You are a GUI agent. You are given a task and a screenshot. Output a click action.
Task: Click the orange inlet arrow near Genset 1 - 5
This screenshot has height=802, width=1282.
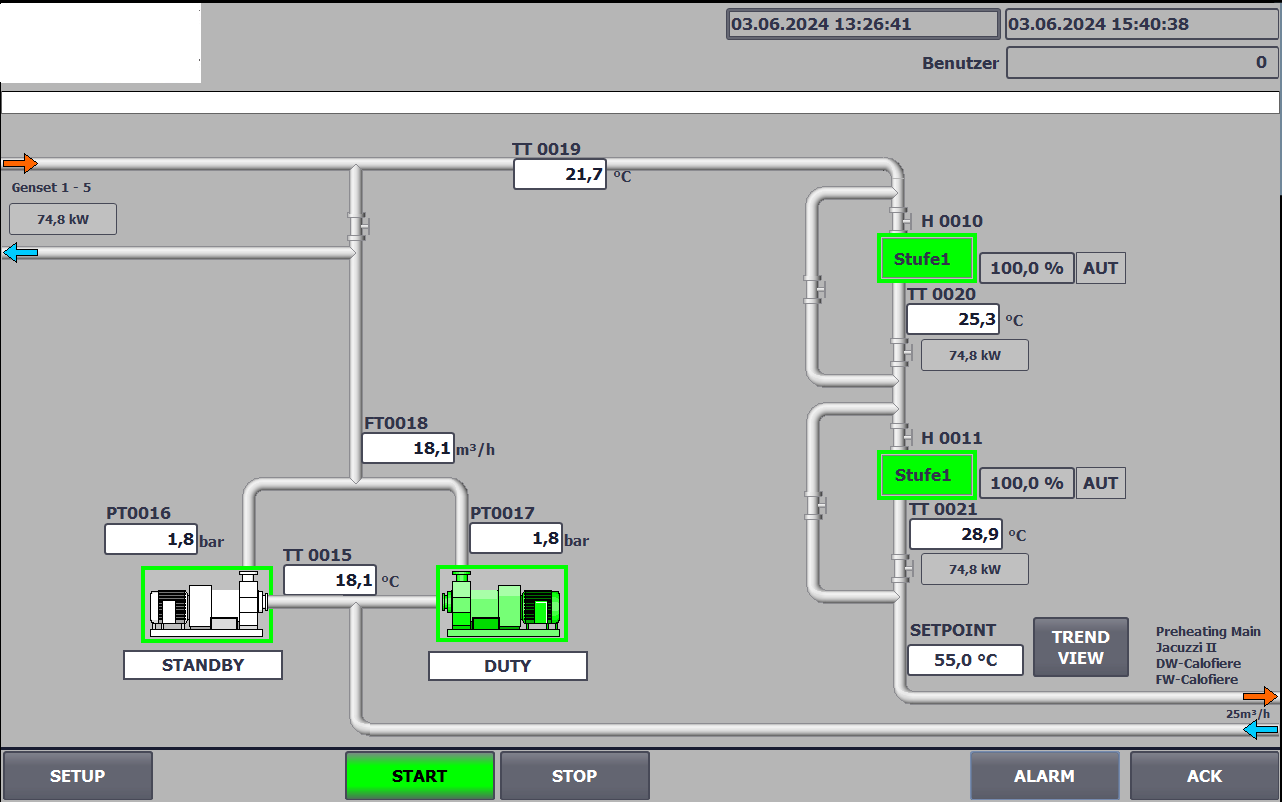tap(20, 163)
